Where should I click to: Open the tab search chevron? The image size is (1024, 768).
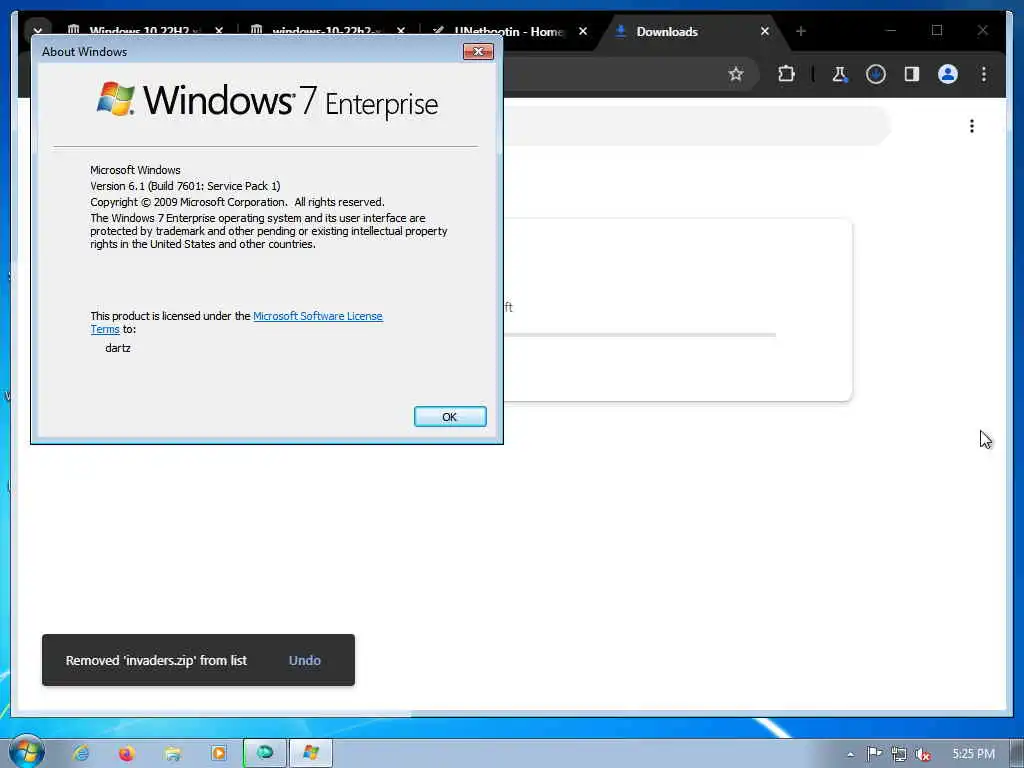pyautogui.click(x=37, y=29)
